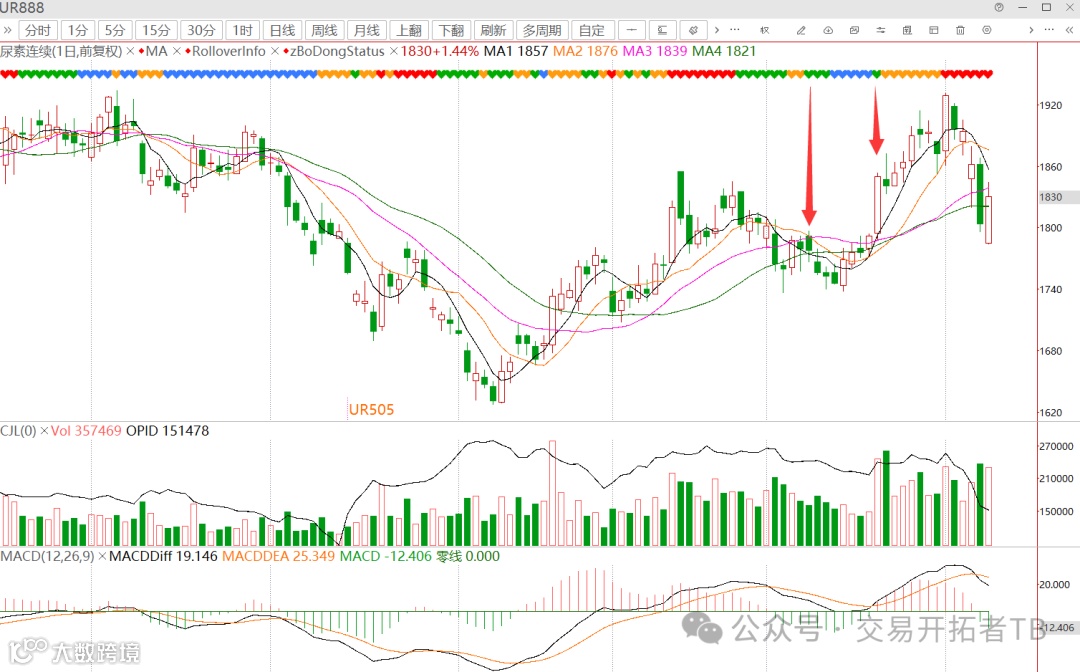Click the 零线 0.000 value

click(468, 556)
